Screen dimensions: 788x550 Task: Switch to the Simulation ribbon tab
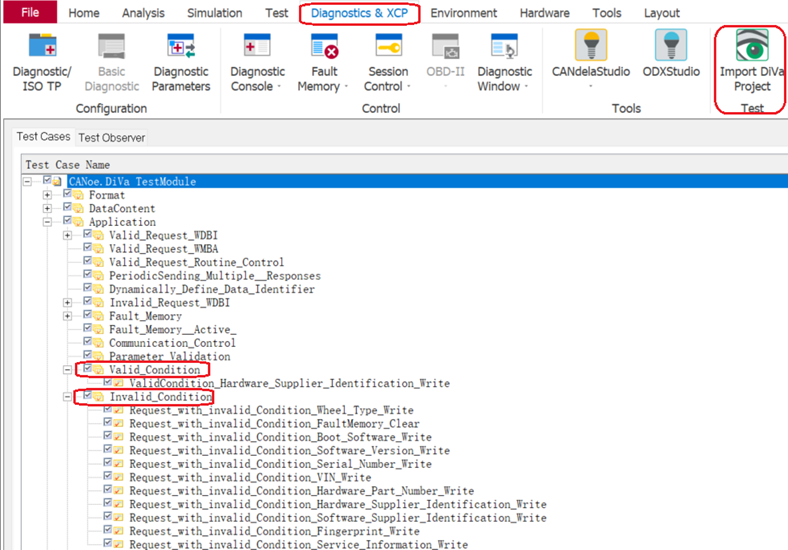point(214,13)
